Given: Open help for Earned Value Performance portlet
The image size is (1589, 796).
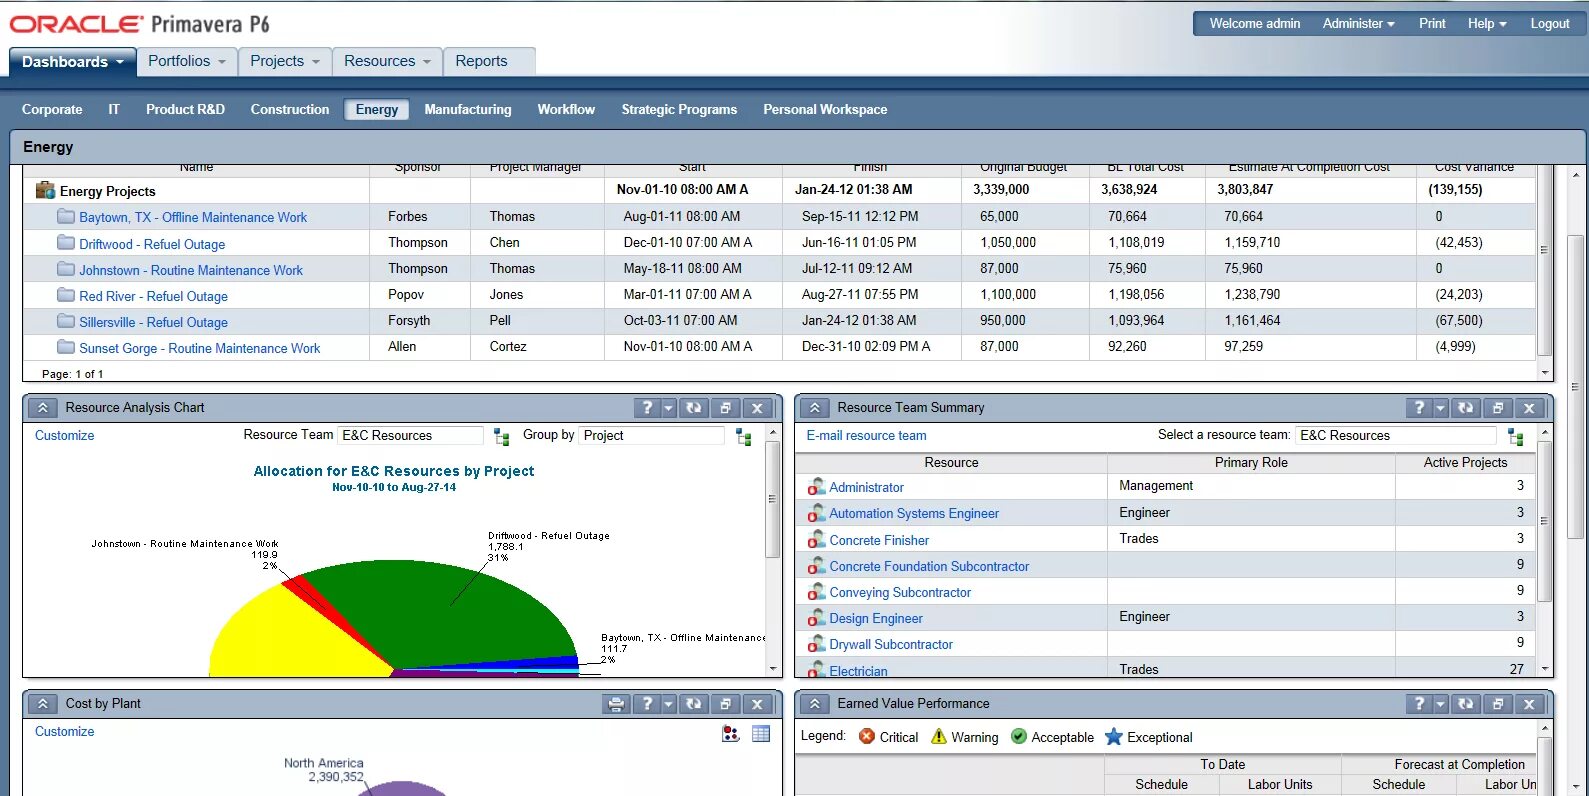Looking at the screenshot, I should click(1418, 704).
